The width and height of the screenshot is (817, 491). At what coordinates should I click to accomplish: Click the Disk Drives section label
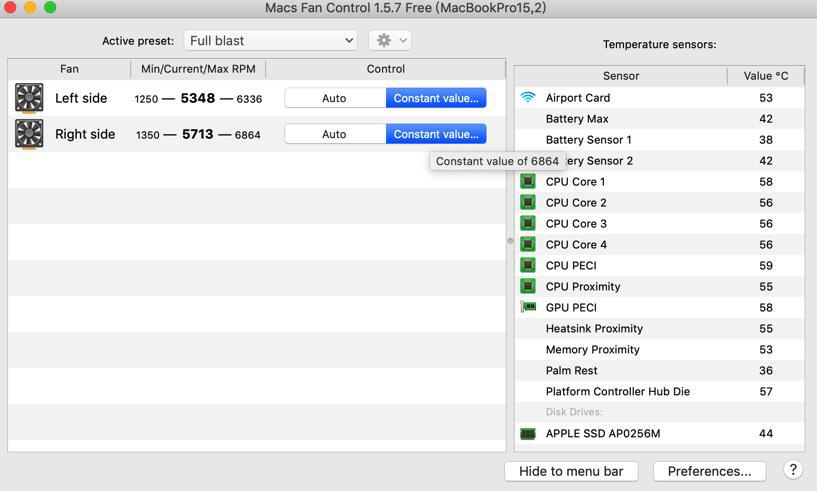tap(574, 412)
